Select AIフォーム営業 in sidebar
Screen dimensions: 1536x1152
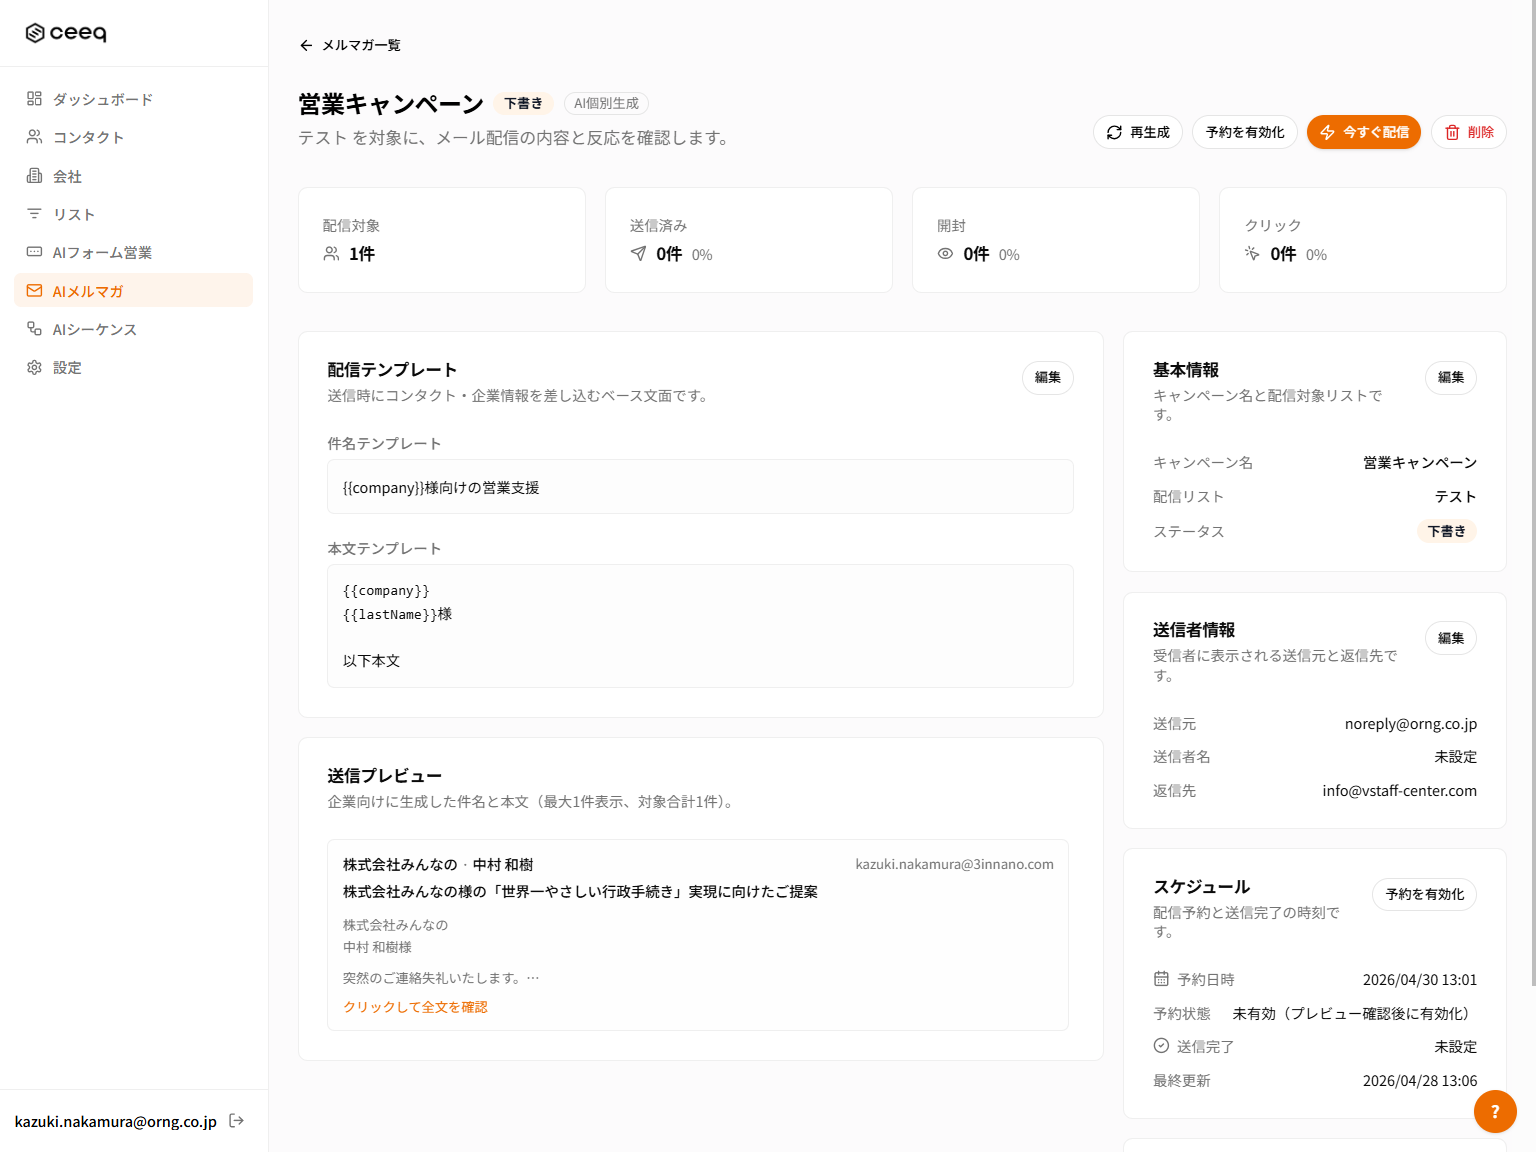pos(133,252)
